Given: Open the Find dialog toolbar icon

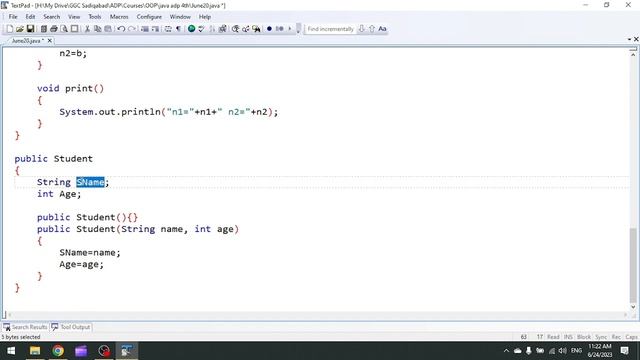Looking at the screenshot, I should tap(236, 29).
